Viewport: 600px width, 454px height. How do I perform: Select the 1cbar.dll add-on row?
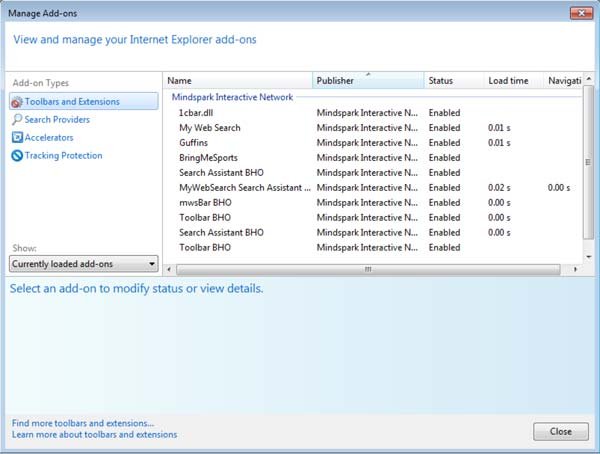(373, 113)
